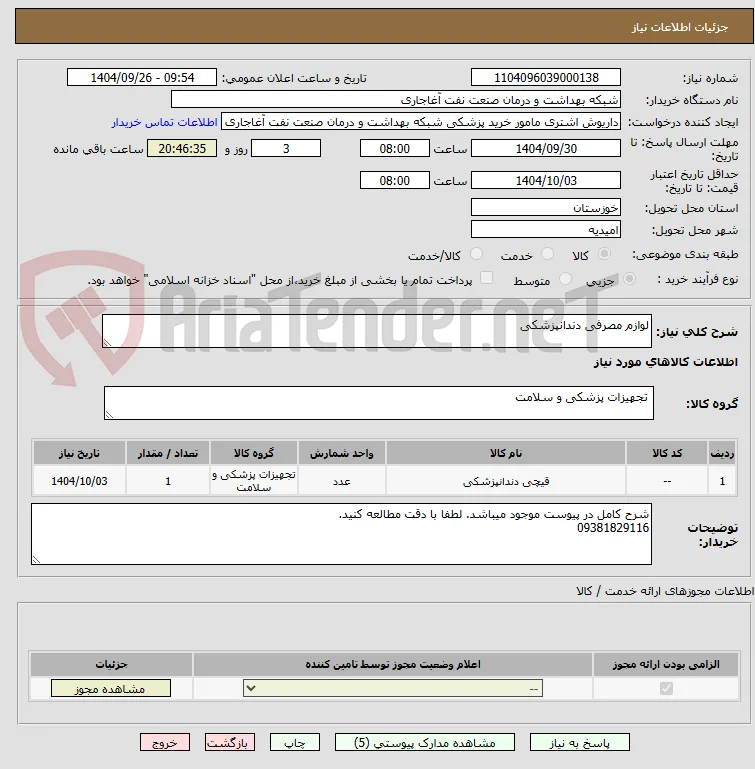Click the ردیف column header
This screenshot has width=755, height=769.
[x=722, y=453]
